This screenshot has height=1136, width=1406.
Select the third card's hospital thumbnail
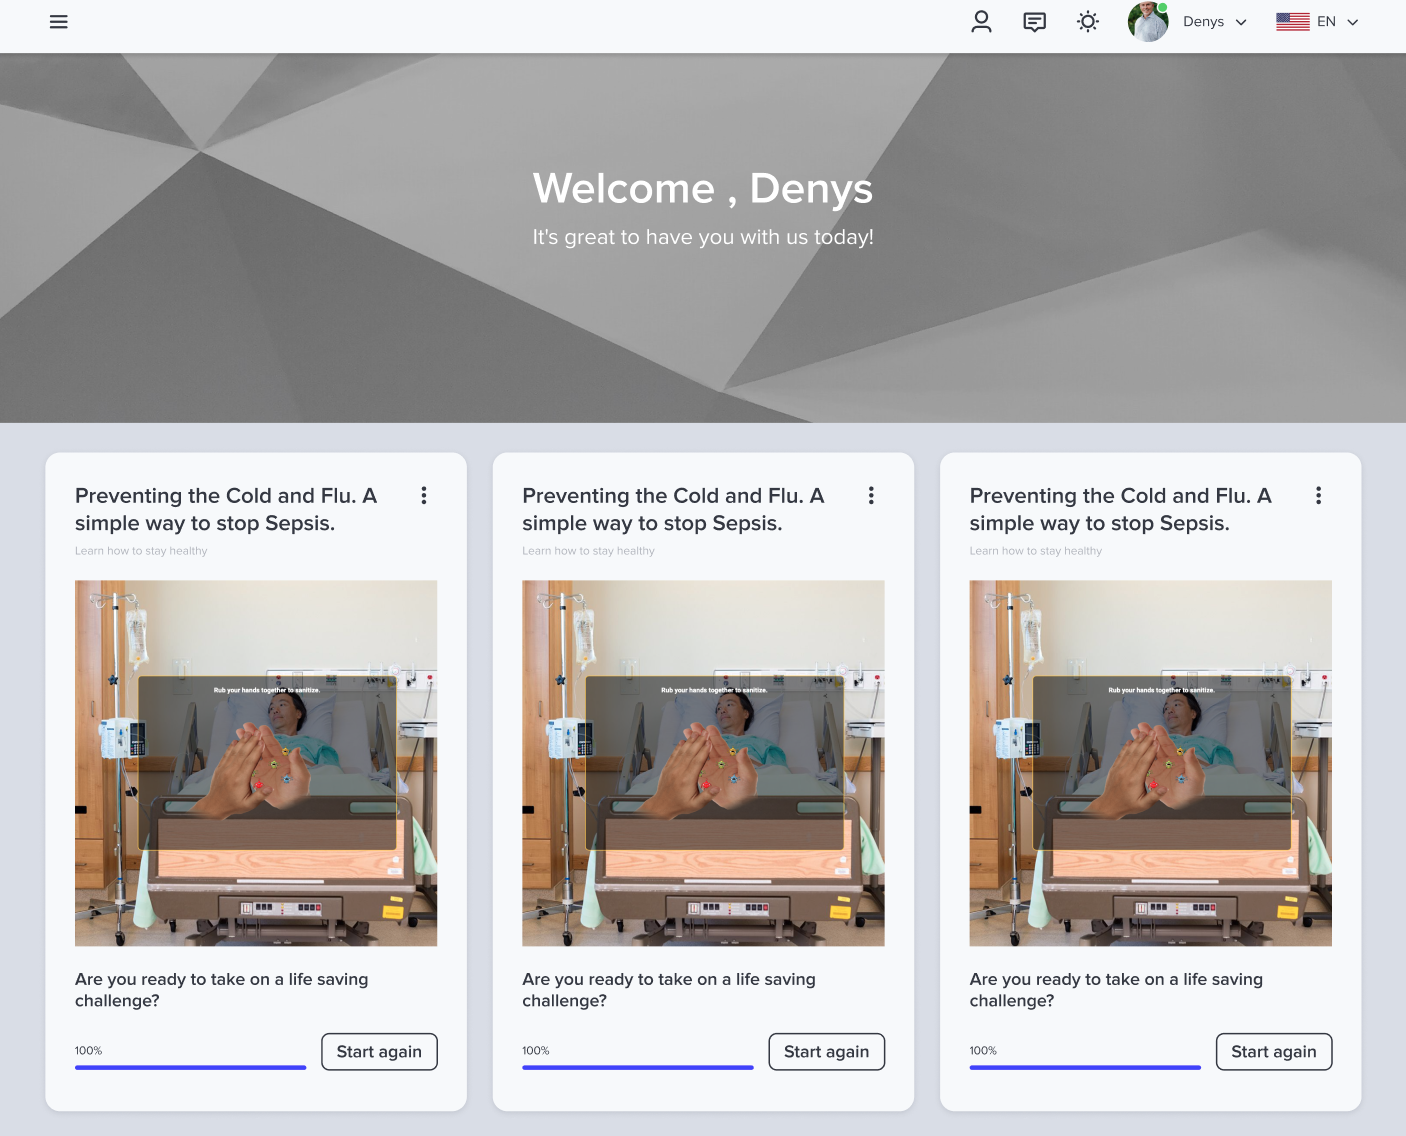[1150, 763]
